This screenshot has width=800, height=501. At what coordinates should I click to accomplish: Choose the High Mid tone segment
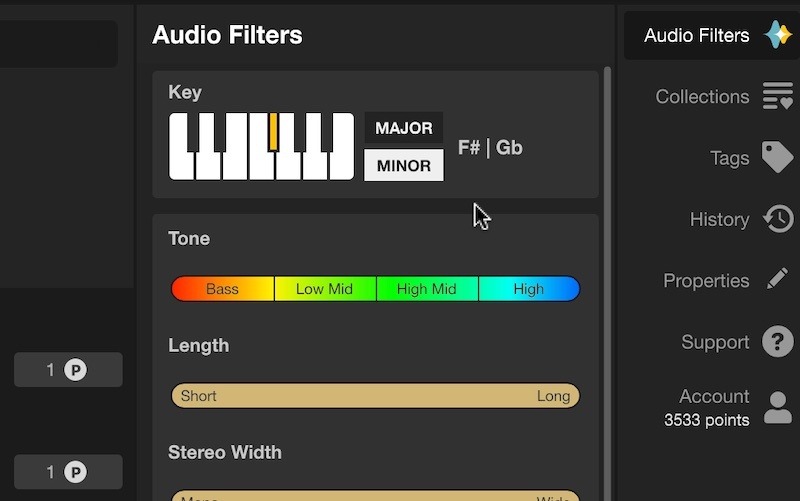(426, 289)
